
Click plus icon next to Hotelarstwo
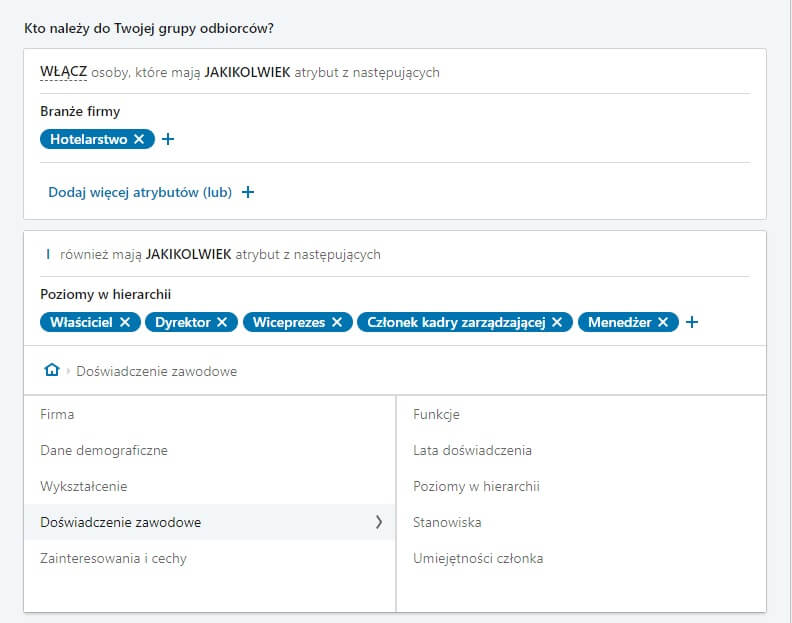168,140
